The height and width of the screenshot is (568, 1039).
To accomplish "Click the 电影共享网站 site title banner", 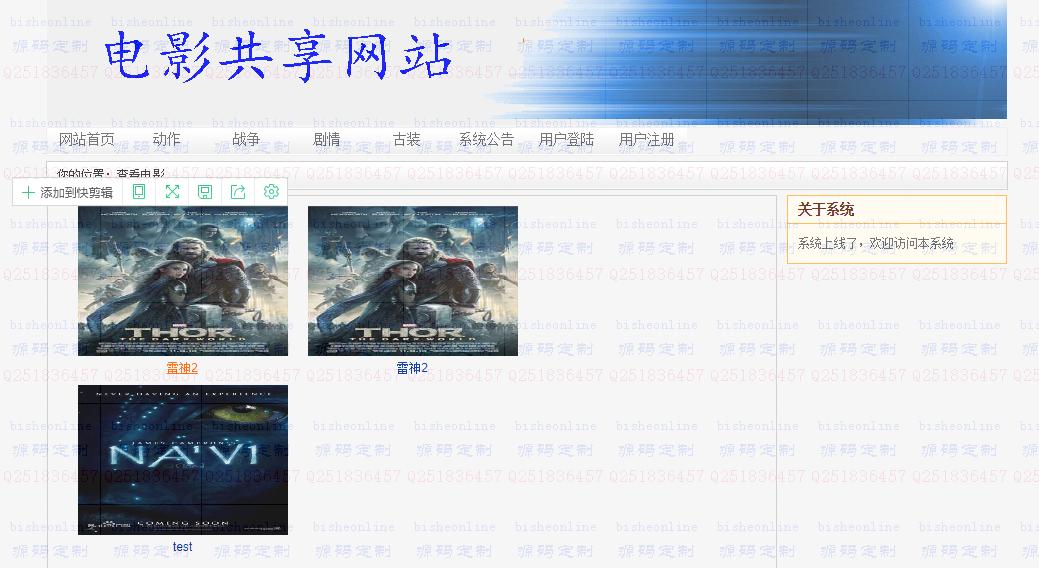I will tap(278, 56).
